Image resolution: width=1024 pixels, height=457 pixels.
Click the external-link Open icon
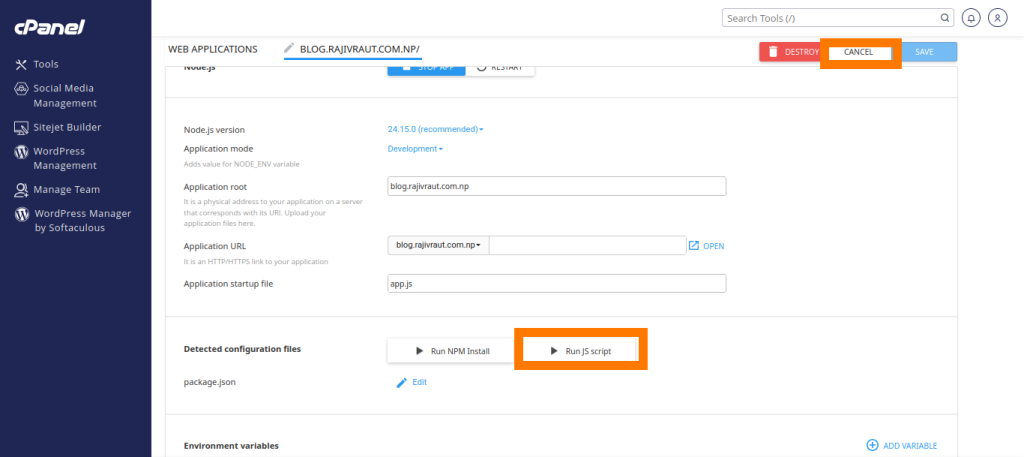point(694,245)
